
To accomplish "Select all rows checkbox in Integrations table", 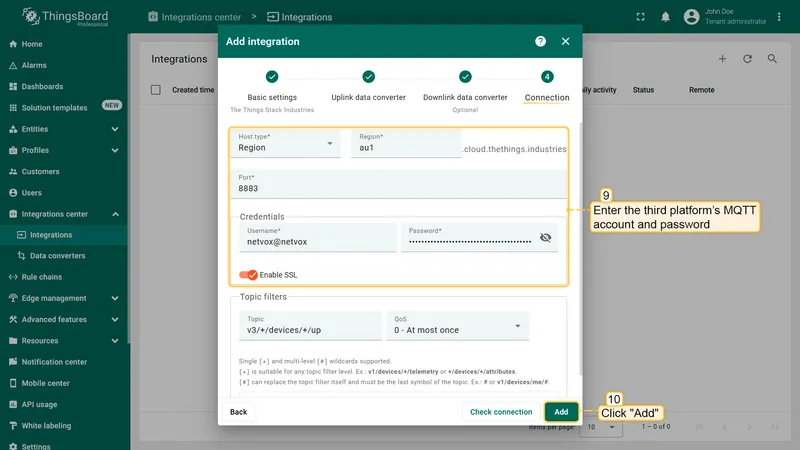I will [x=156, y=90].
